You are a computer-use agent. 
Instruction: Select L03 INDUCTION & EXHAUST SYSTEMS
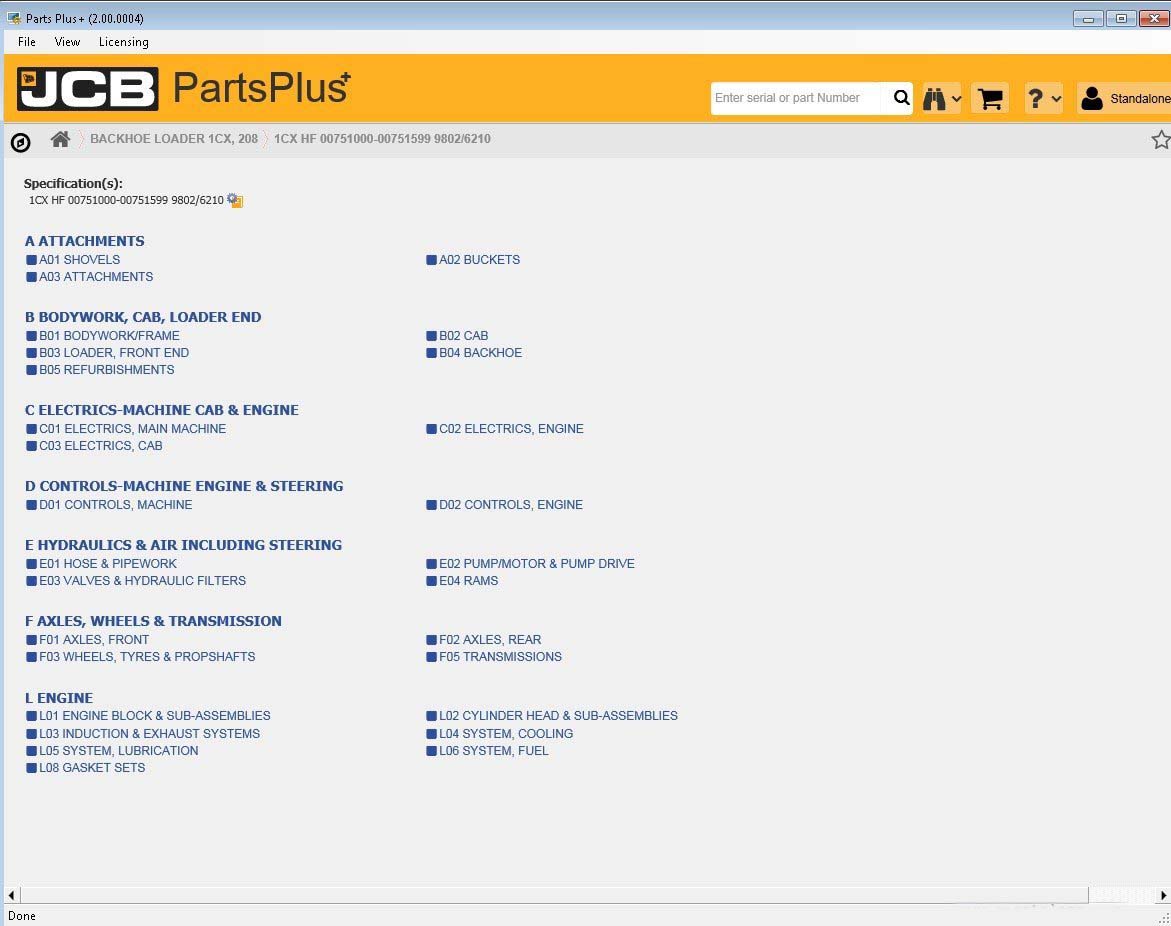(149, 735)
